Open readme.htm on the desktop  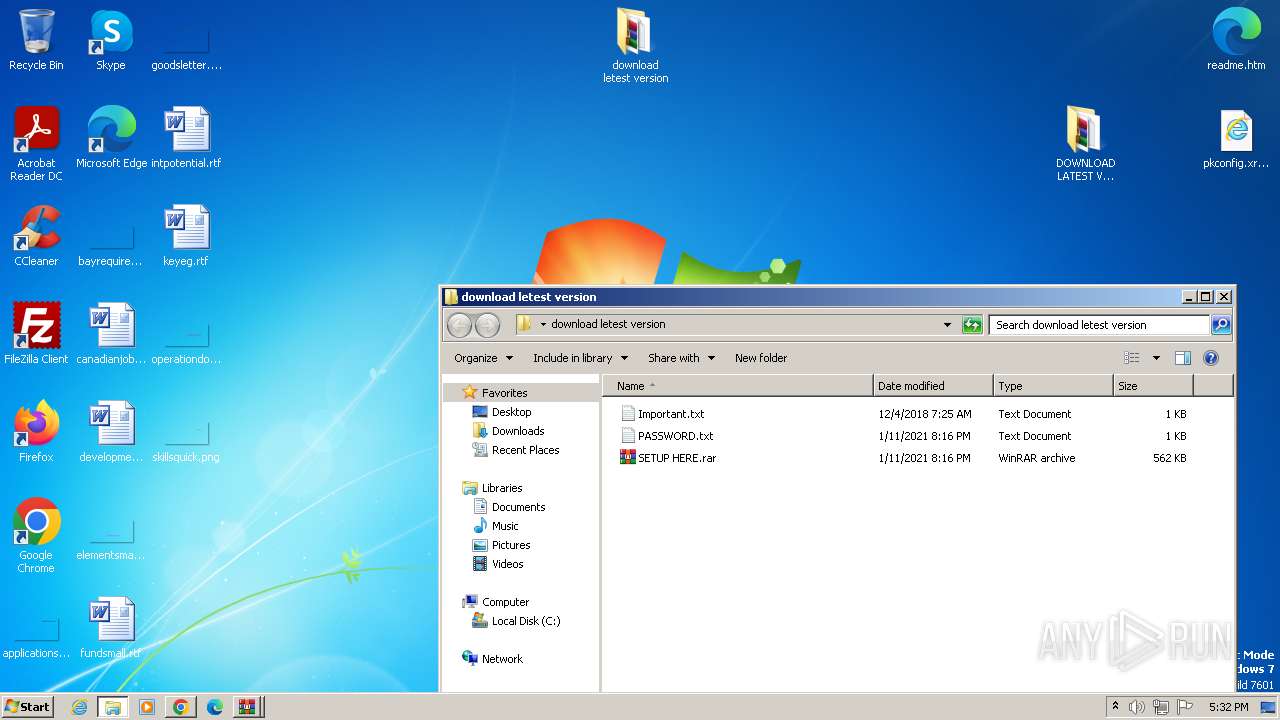(1236, 40)
